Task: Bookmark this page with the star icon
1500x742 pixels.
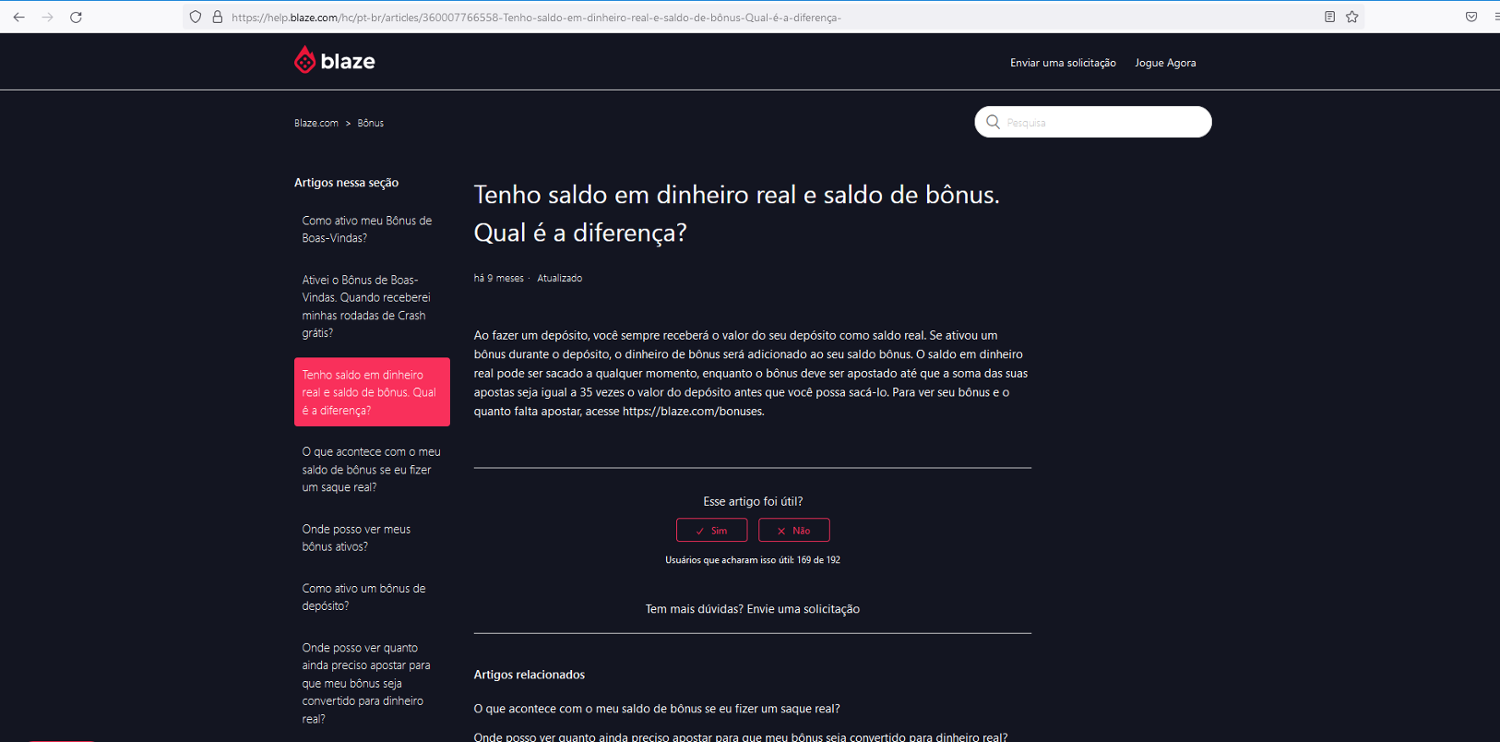Action: [1352, 17]
